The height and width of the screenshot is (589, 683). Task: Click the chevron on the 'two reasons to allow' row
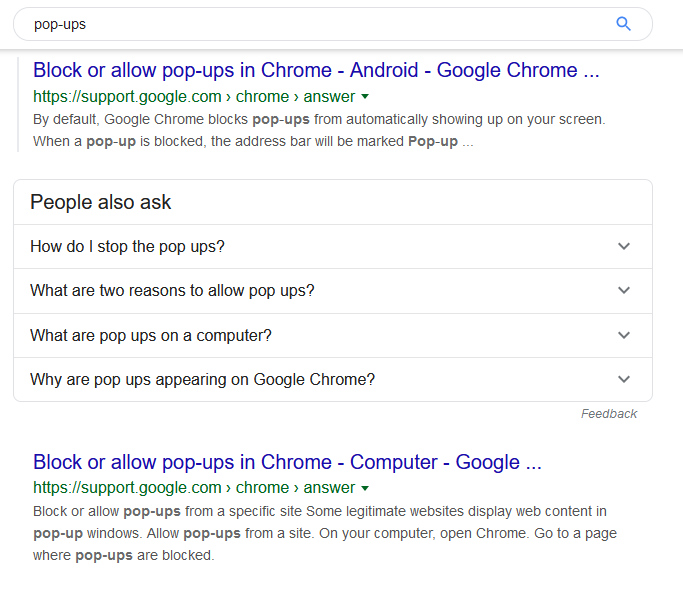click(x=624, y=291)
